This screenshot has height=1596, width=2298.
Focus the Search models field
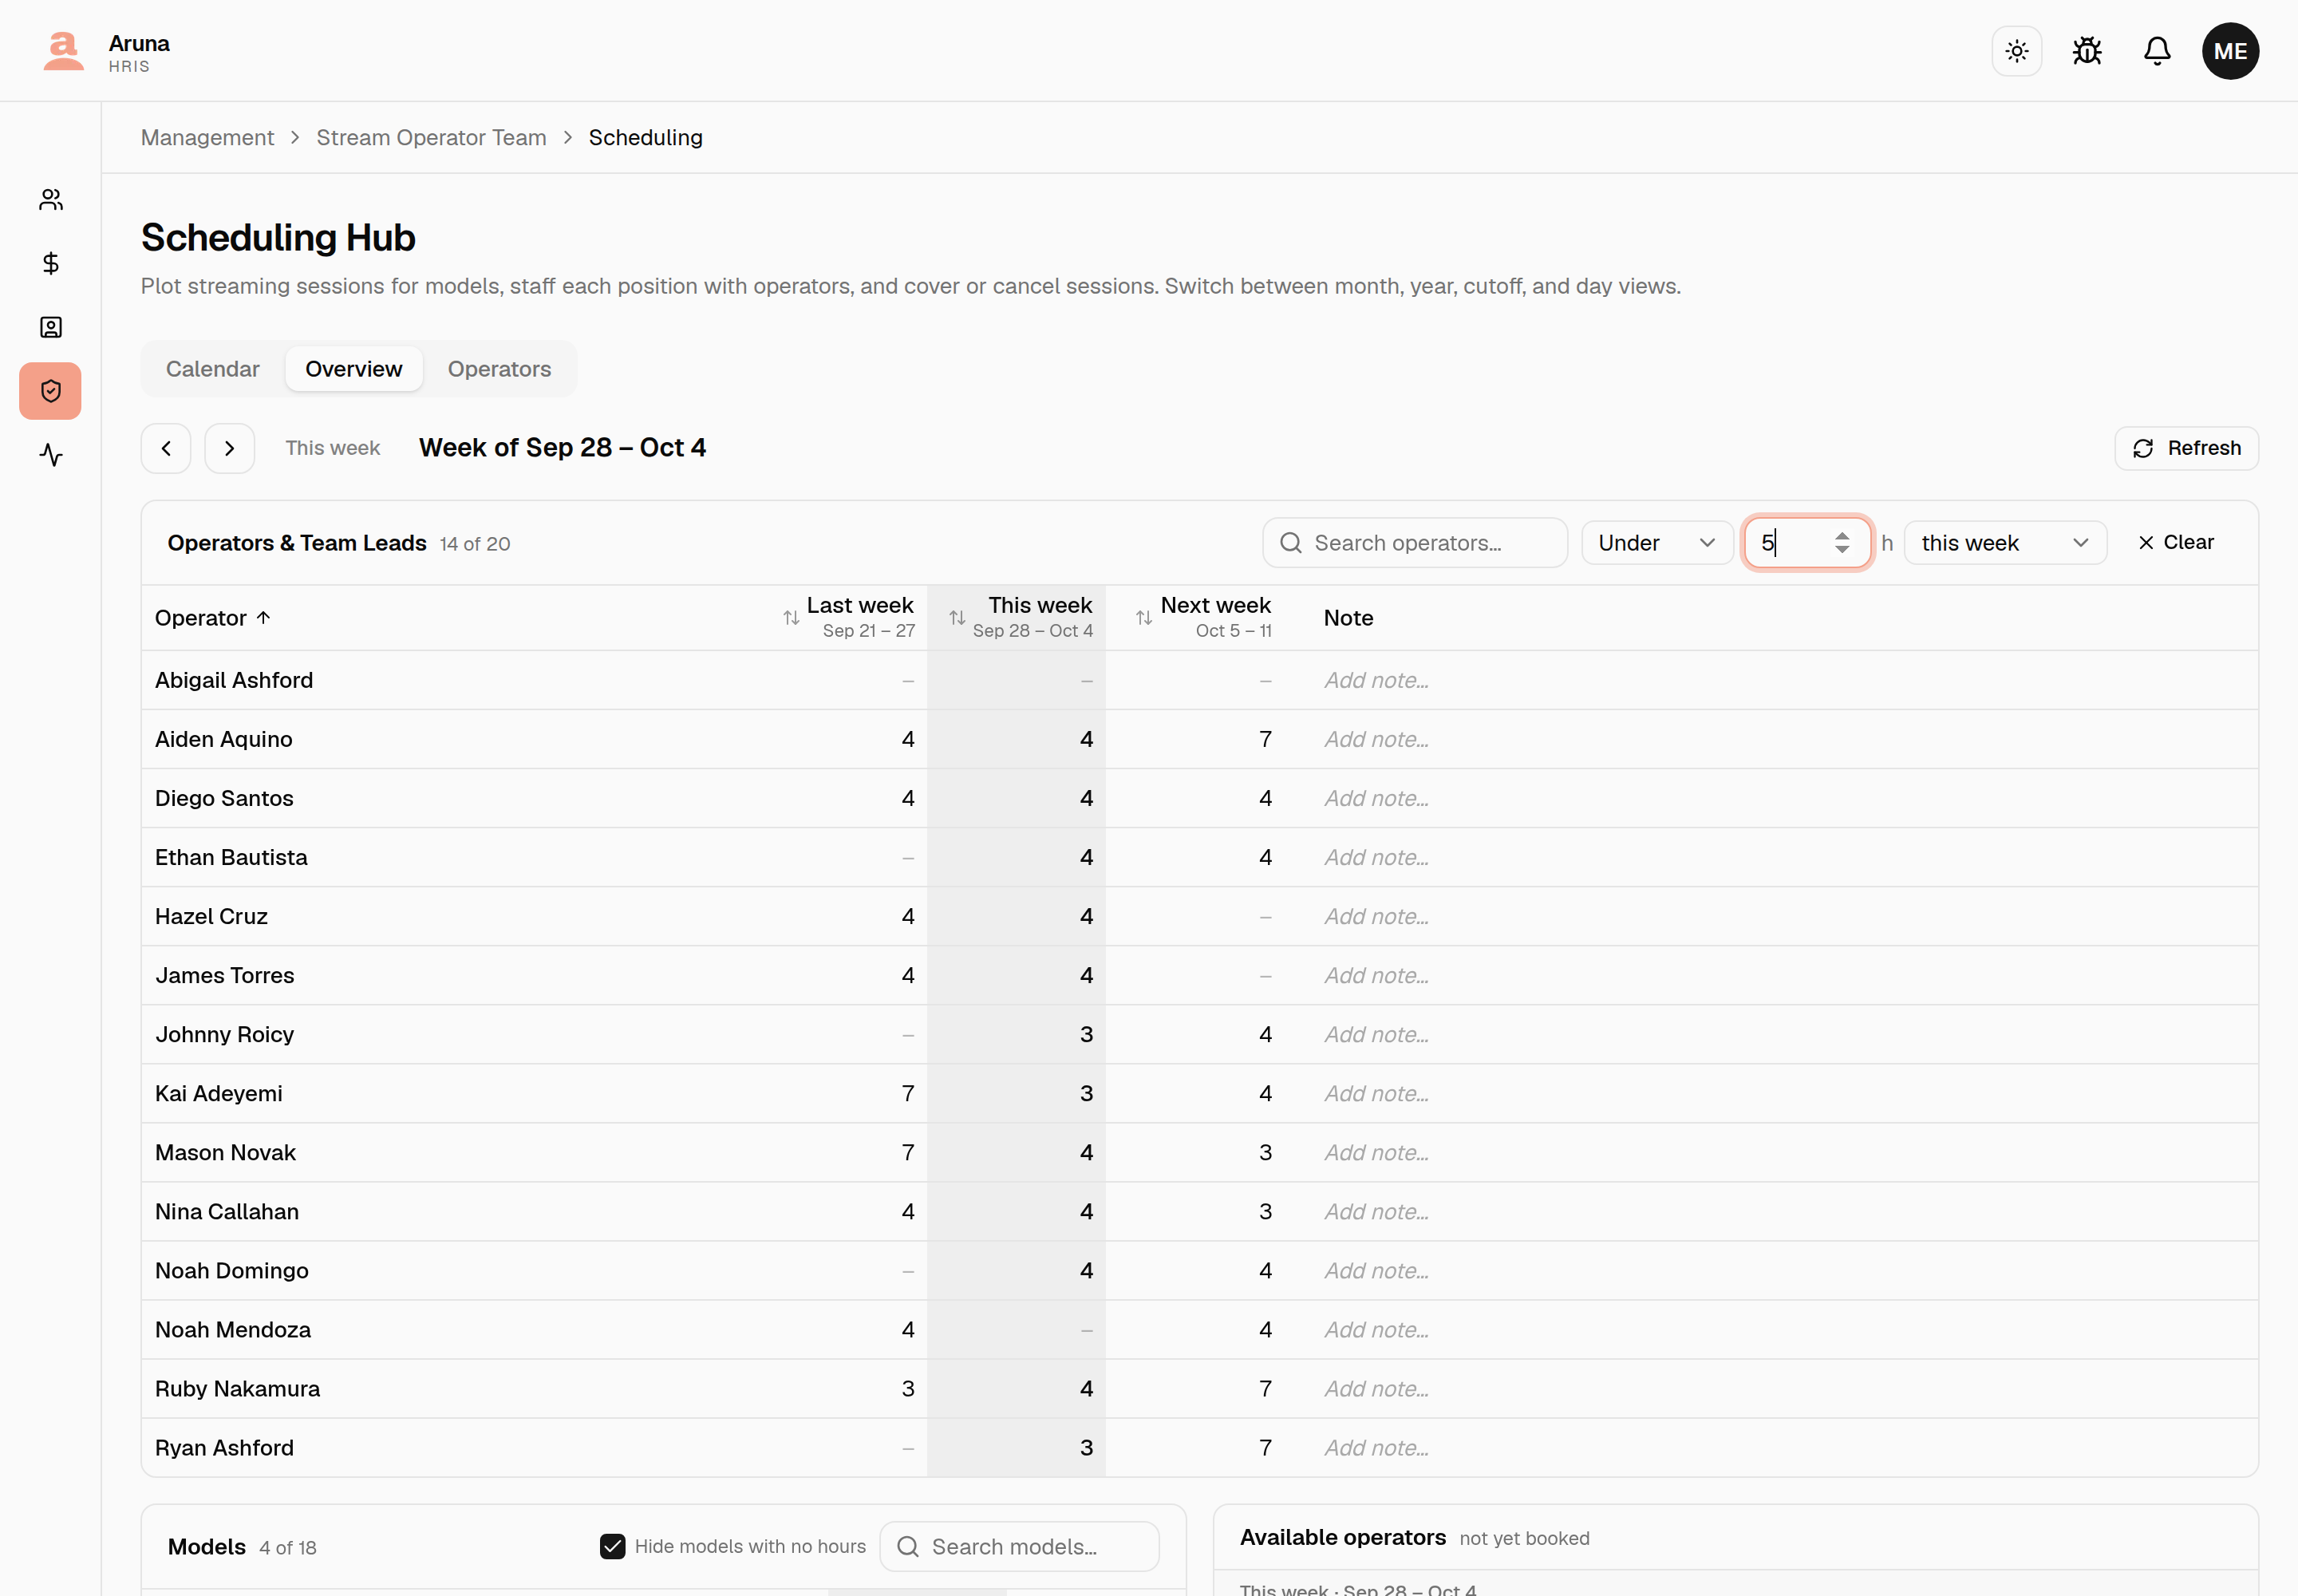(x=1019, y=1546)
